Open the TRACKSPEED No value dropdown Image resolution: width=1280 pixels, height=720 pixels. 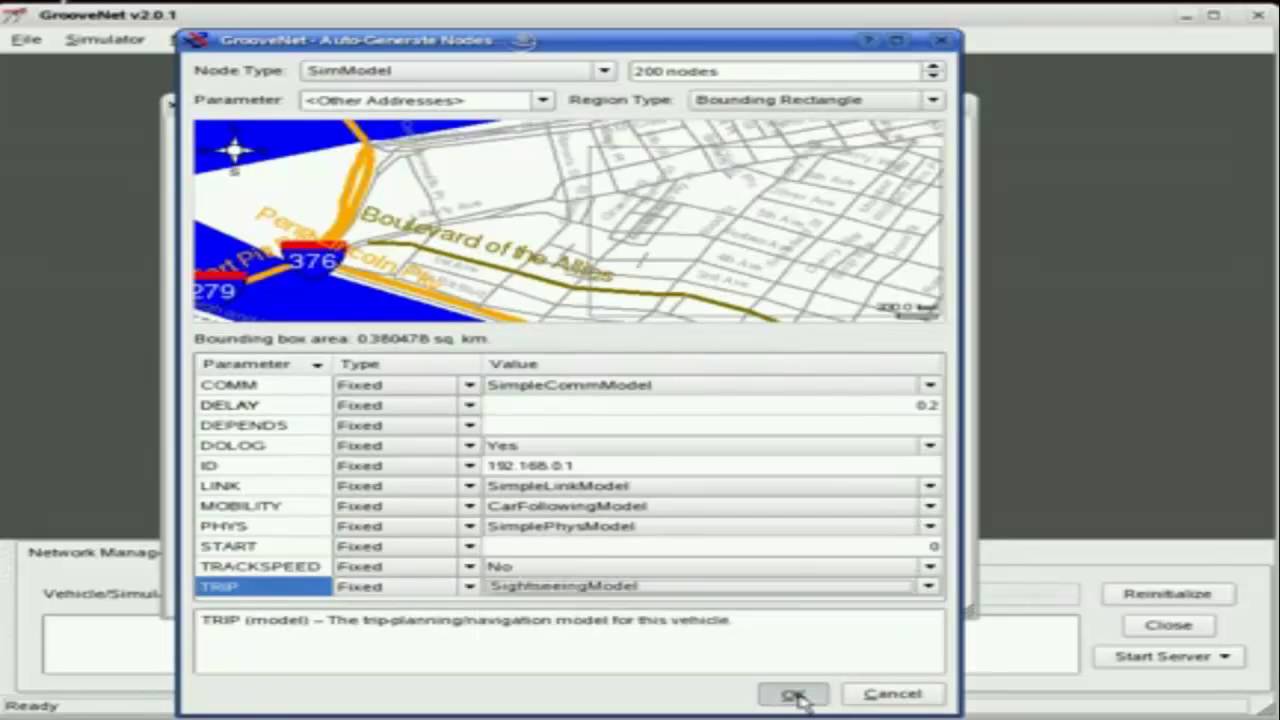tap(930, 566)
